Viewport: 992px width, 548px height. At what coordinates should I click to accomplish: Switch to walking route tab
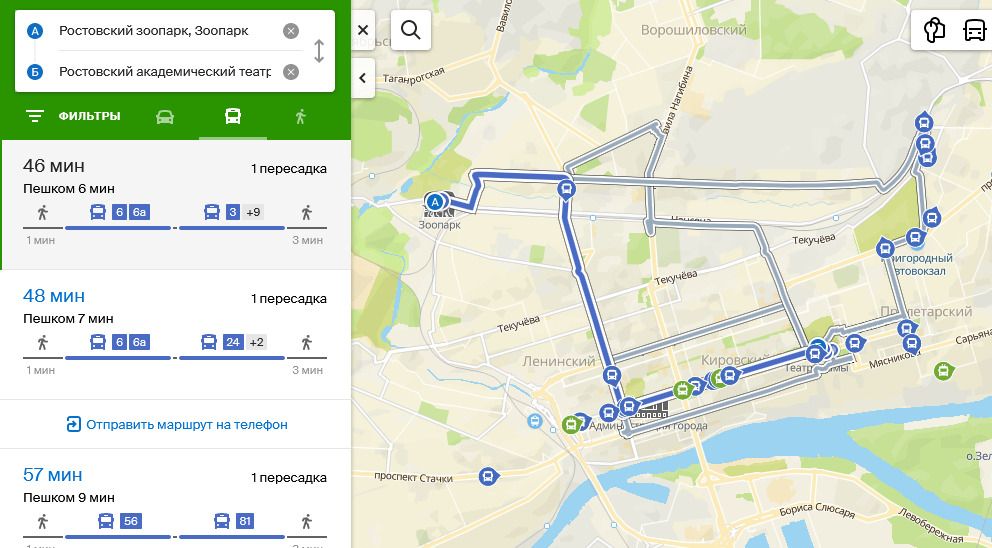pyautogui.click(x=301, y=116)
